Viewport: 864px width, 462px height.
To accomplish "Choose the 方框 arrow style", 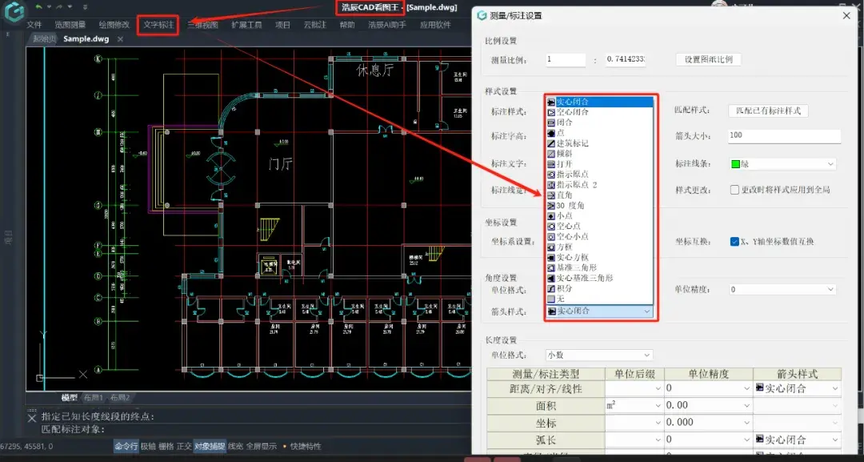I will pyautogui.click(x=600, y=247).
